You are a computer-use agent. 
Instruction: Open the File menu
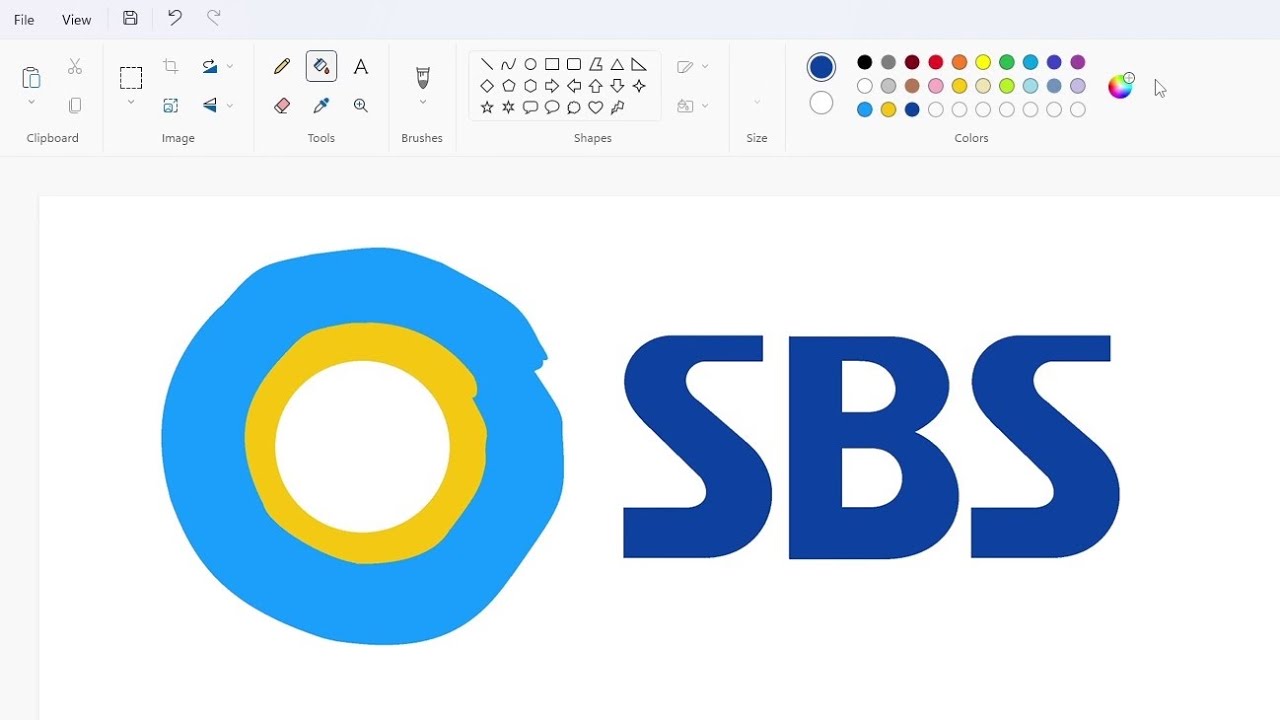pyautogui.click(x=24, y=20)
